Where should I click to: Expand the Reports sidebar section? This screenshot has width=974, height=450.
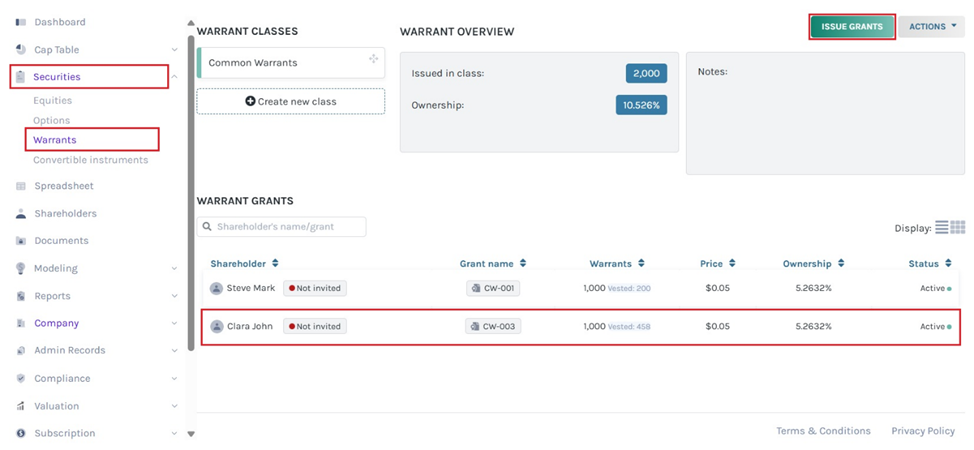click(174, 296)
